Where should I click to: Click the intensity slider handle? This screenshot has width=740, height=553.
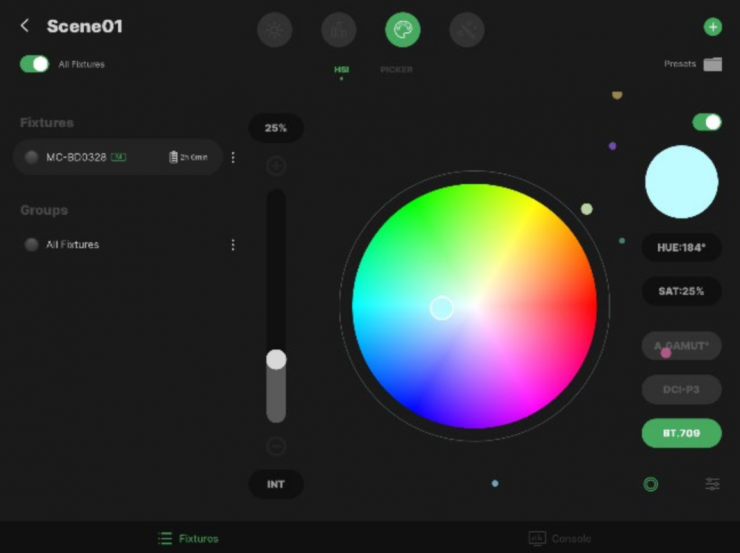click(276, 359)
